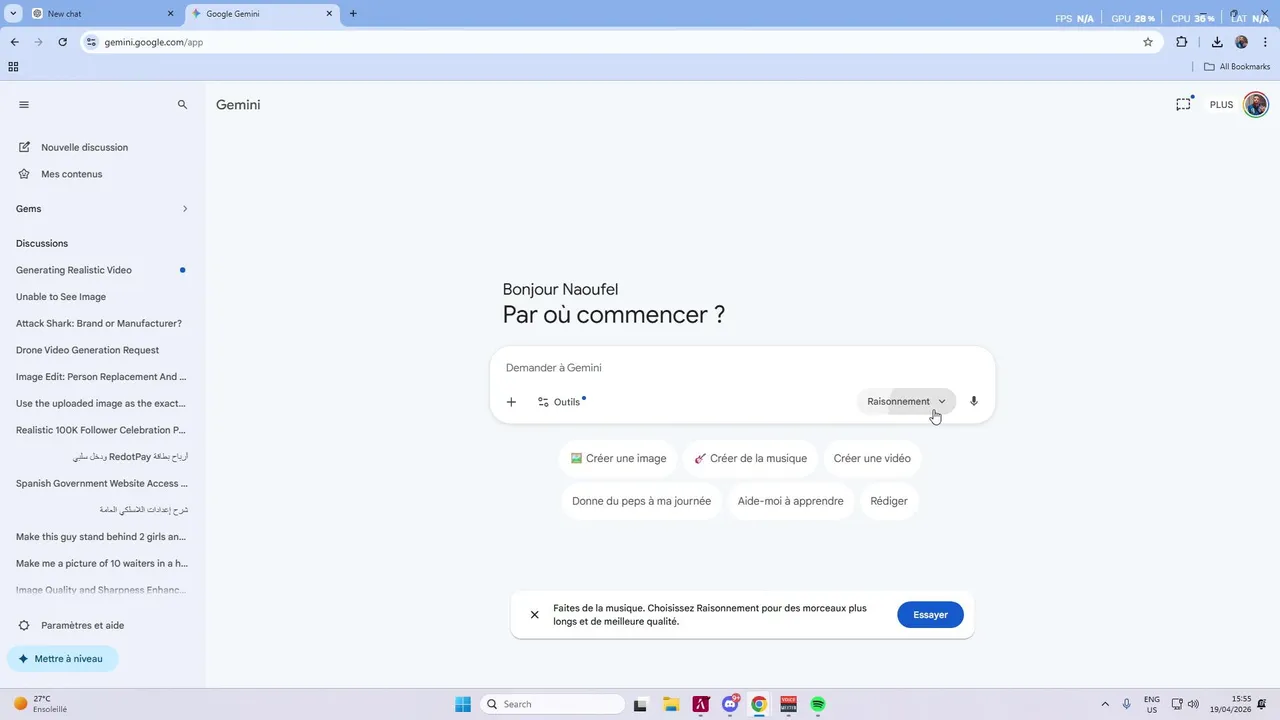Screen dimensions: 1280x720
Task: Collapse the Gemini sidebar hamburger menu
Action: pyautogui.click(x=24, y=105)
